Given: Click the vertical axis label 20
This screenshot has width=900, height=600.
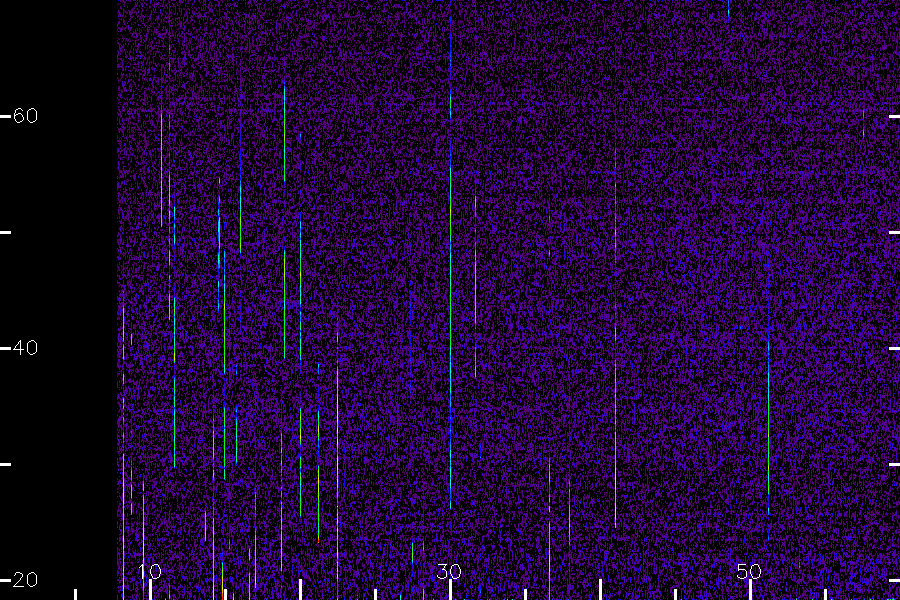Looking at the screenshot, I should coord(25,580).
